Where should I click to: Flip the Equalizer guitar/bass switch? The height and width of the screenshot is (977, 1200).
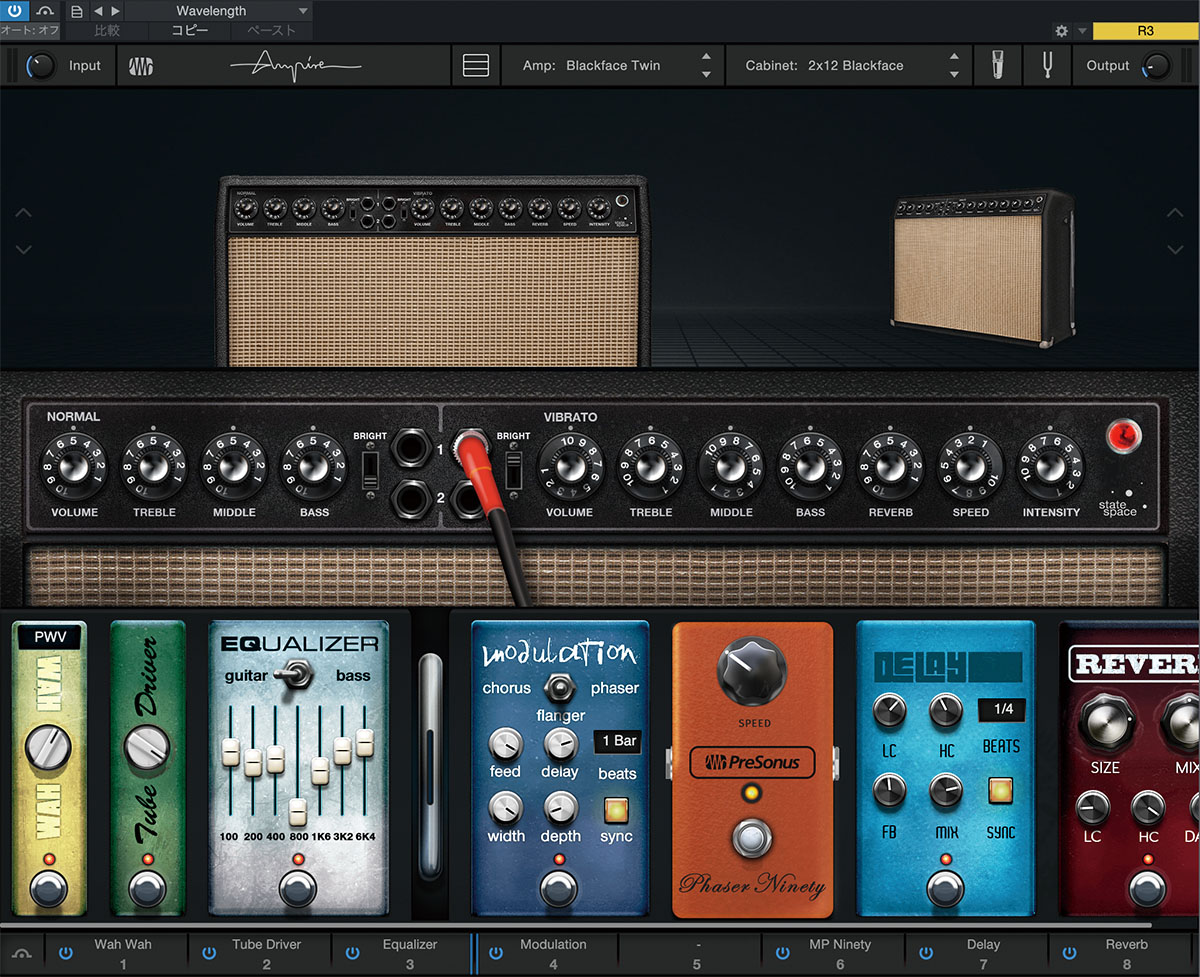point(296,673)
